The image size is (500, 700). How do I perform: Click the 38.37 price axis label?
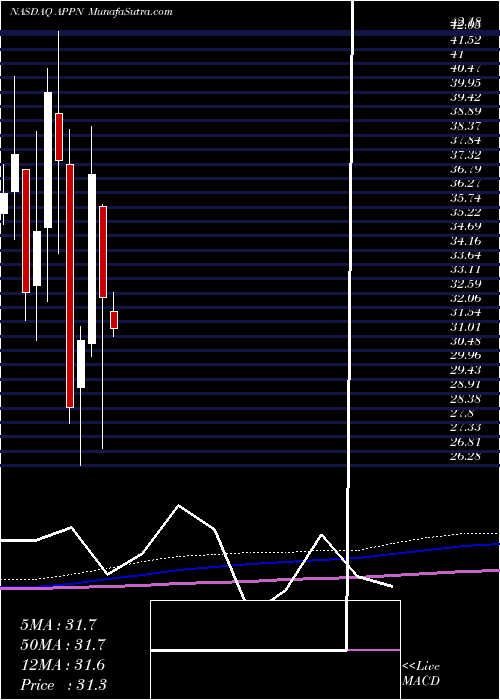[467, 126]
